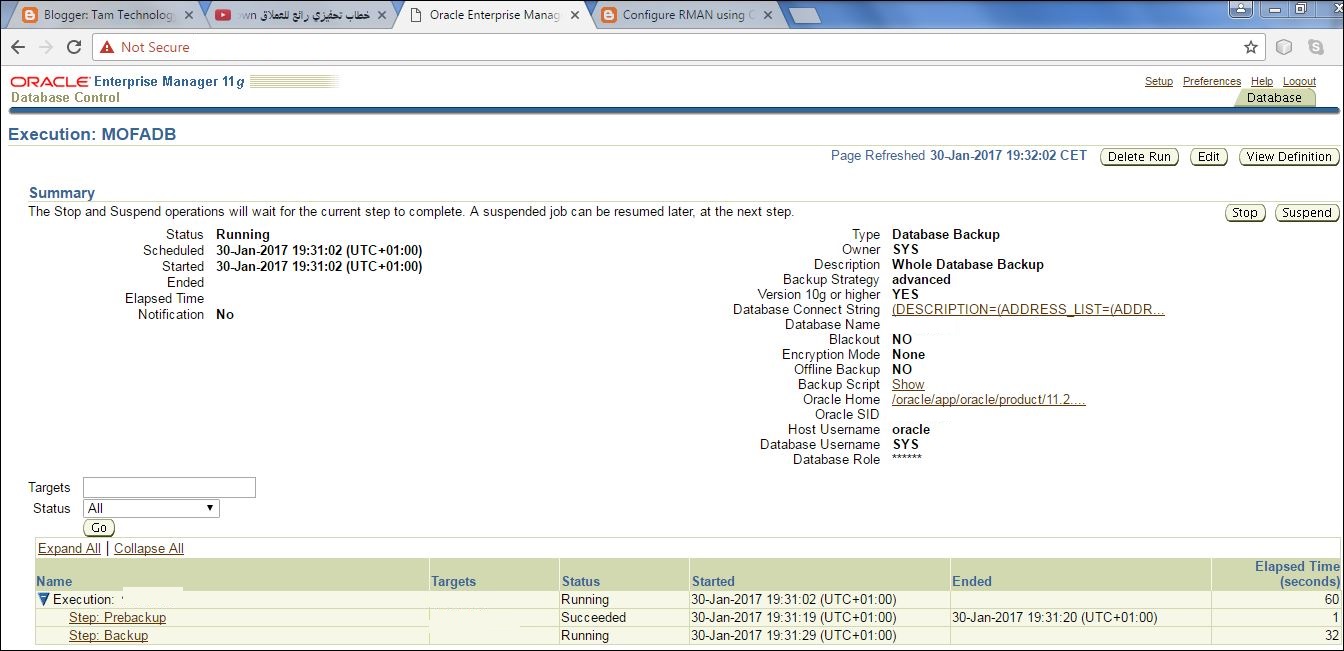Click the Status column header
This screenshot has height=651, width=1344.
tap(580, 581)
